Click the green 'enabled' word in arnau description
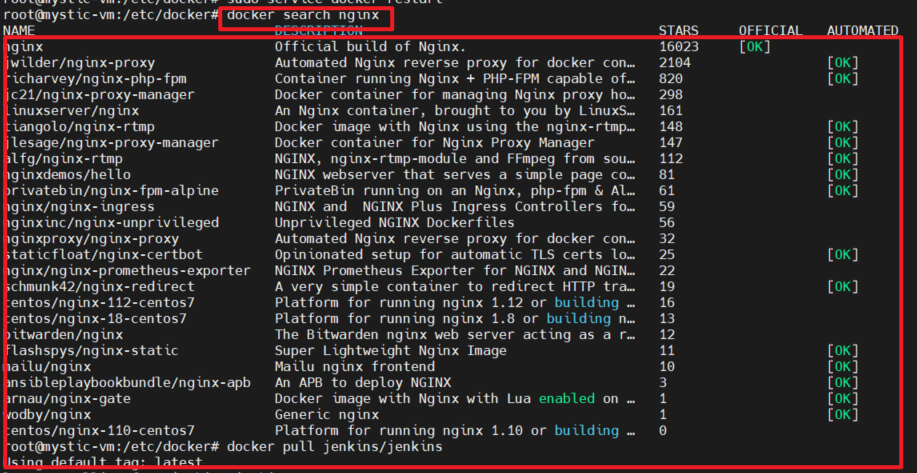Screen dimensions: 917x473 click(x=567, y=399)
